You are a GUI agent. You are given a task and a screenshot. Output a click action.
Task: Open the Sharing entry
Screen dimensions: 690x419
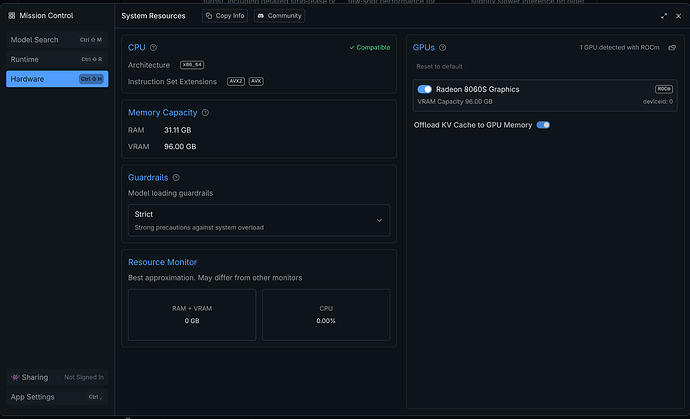tap(57, 377)
